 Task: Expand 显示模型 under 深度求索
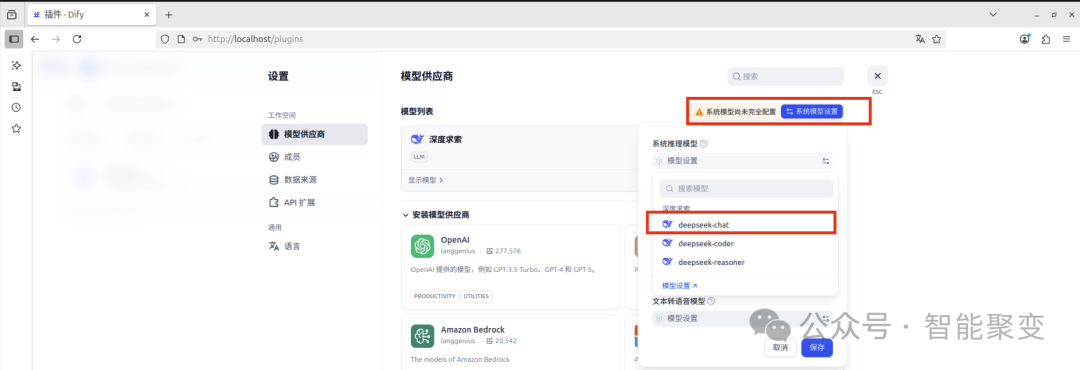pos(426,180)
